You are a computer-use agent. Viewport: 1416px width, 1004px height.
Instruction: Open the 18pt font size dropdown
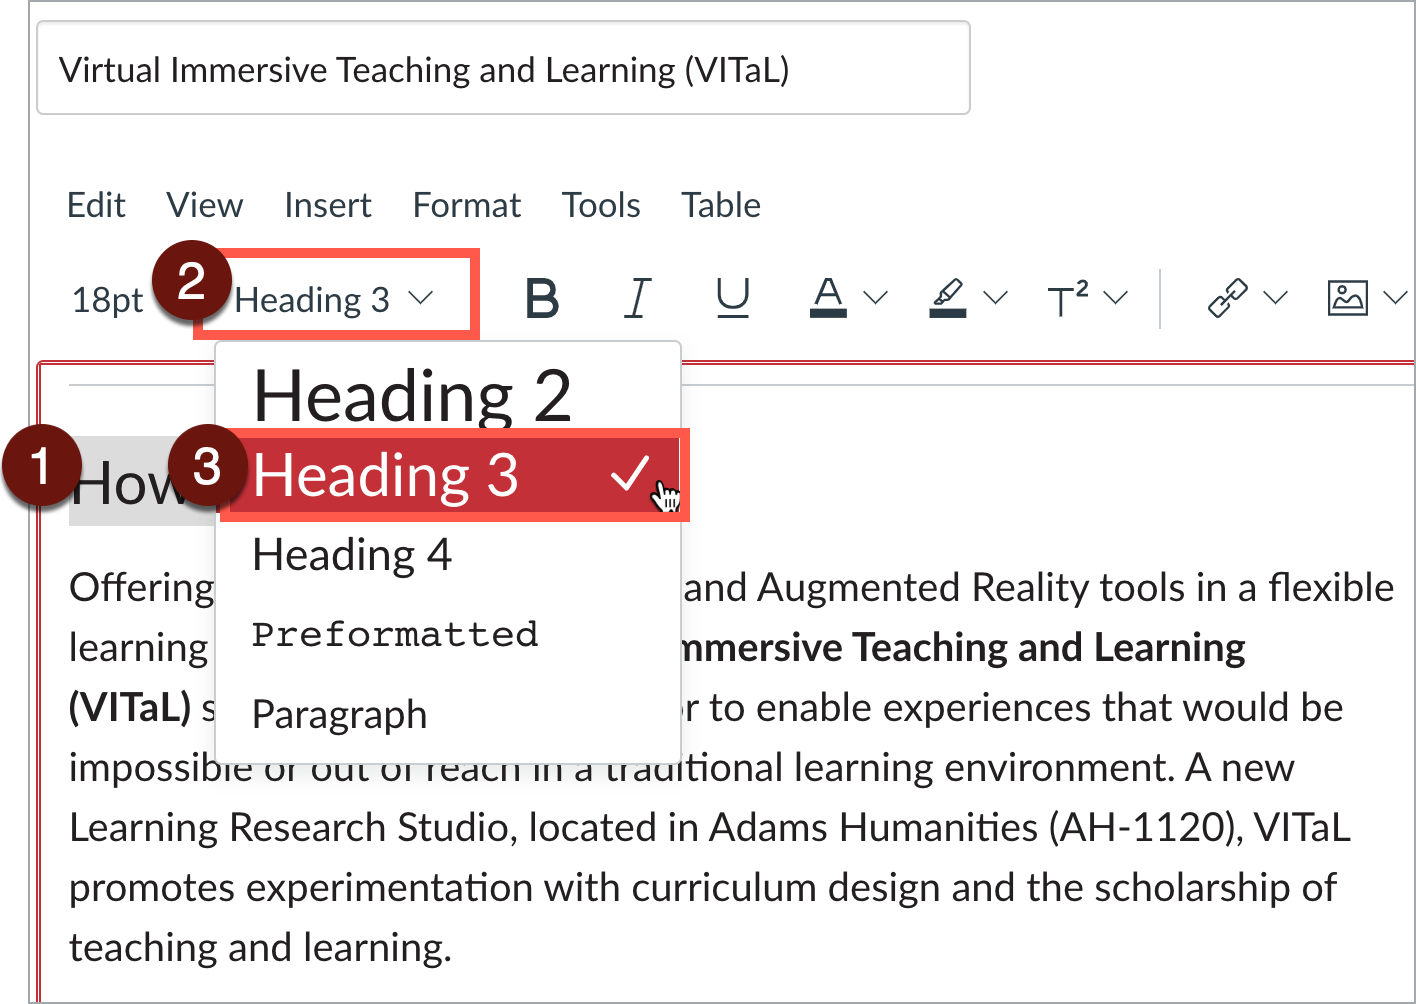coord(107,297)
